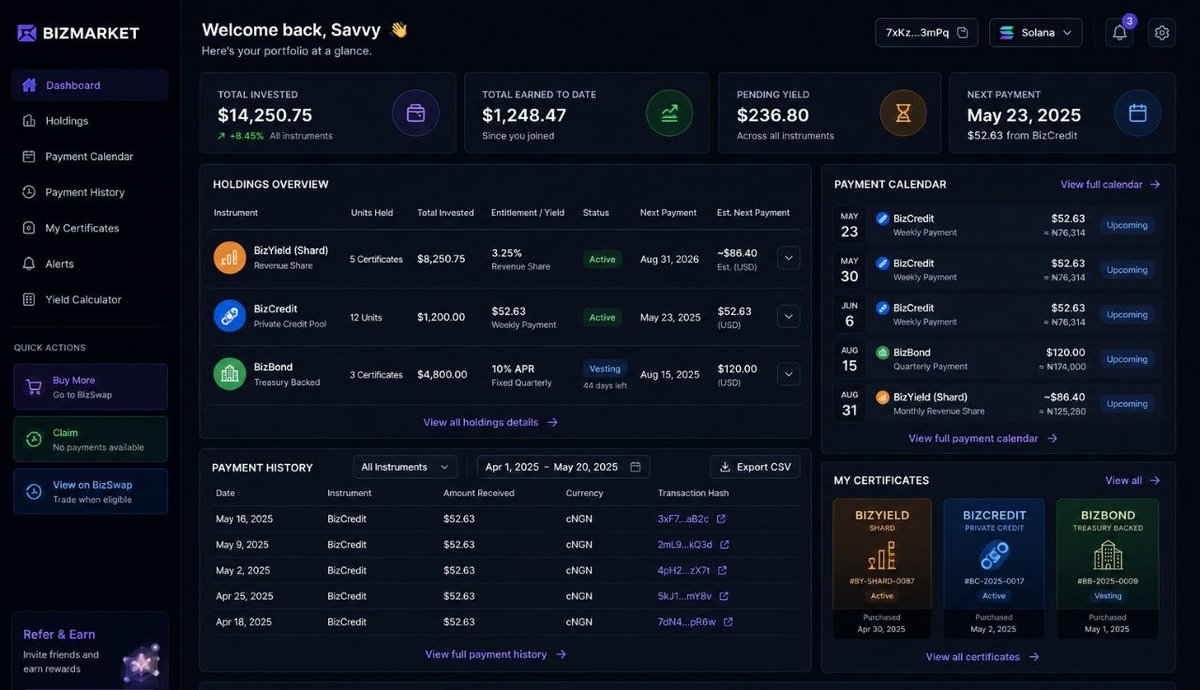Click View all certificates link
1200x690 pixels.
[983, 657]
